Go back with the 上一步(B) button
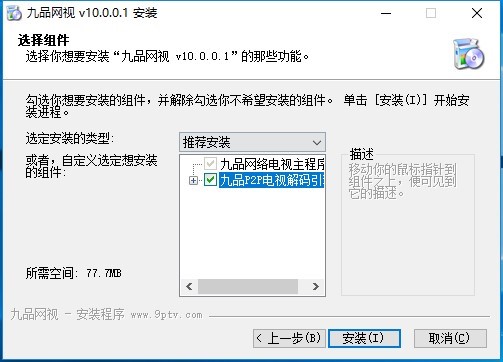This screenshot has height=362, width=503. coord(289,338)
